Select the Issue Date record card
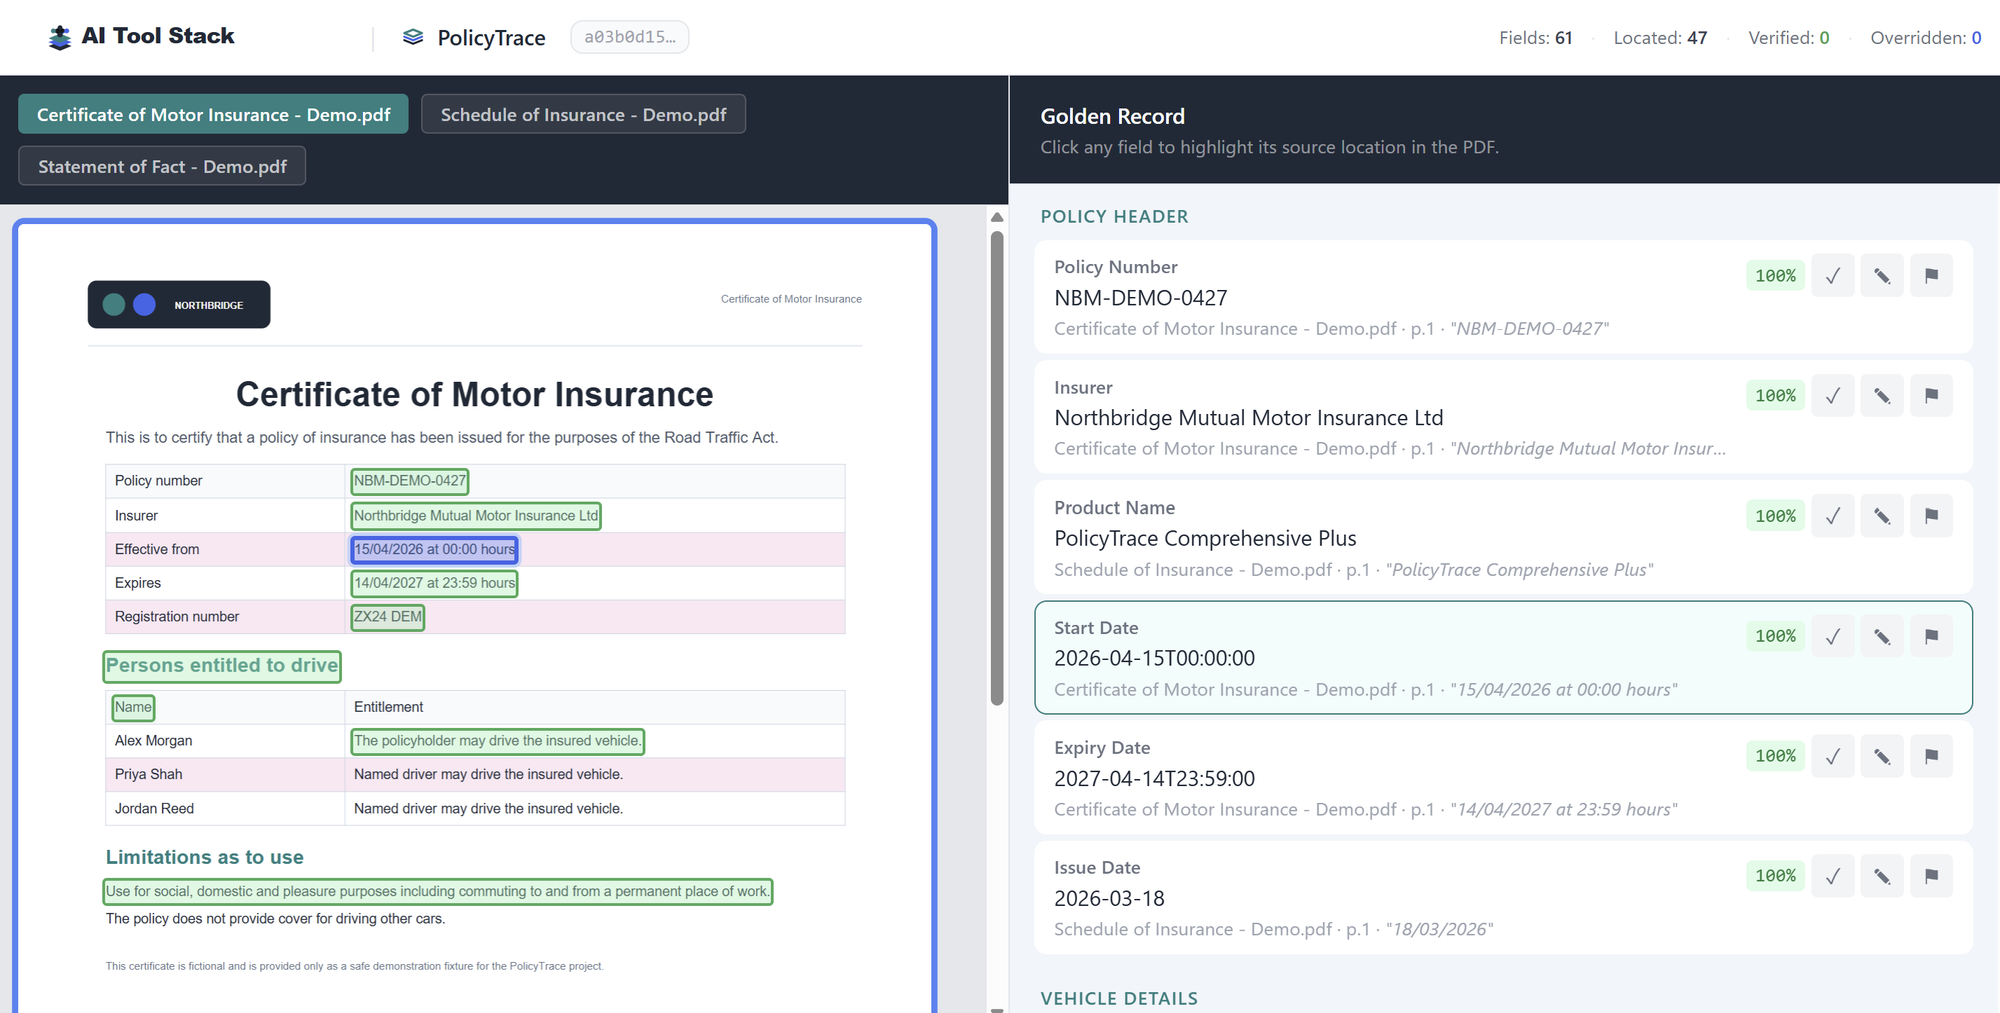This screenshot has width=2000, height=1013. click(1503, 897)
